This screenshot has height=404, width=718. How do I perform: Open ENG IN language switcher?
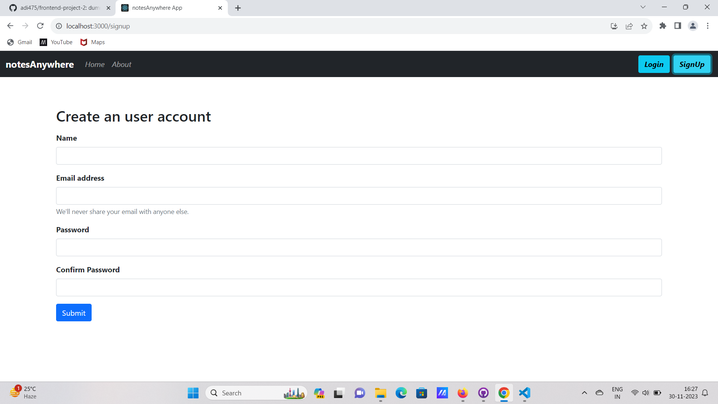click(617, 393)
